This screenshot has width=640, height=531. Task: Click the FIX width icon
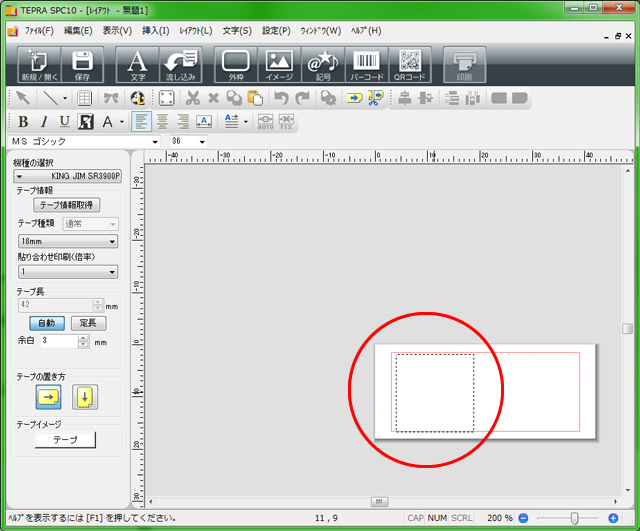coord(286,122)
